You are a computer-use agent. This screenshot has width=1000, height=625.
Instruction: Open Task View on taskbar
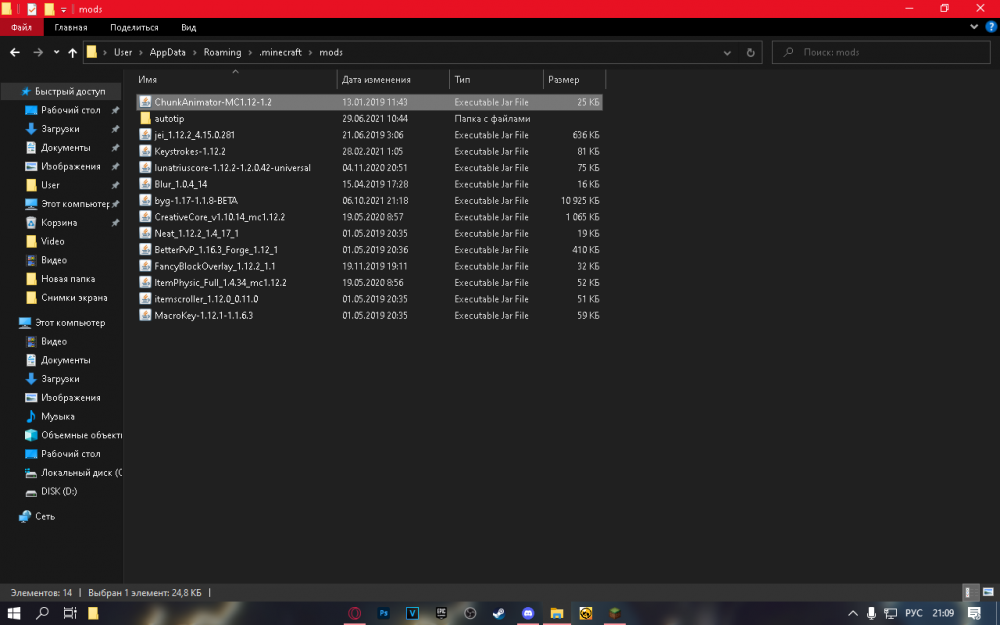[70, 613]
